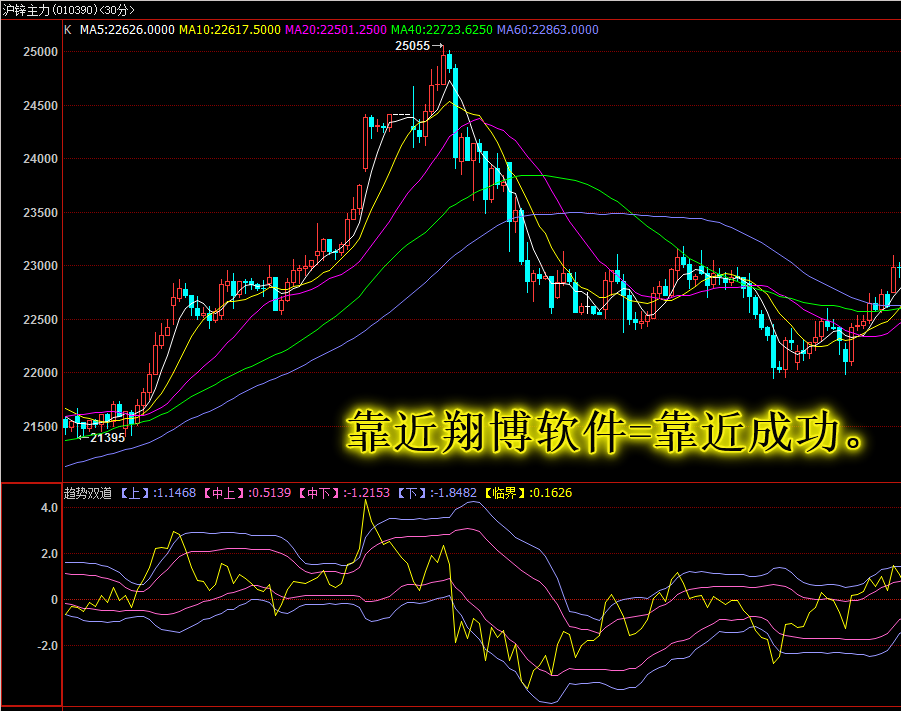Screen dimensions: 901x711
Task: Click the -2.0 indicator axis label
Action: [x=47, y=646]
